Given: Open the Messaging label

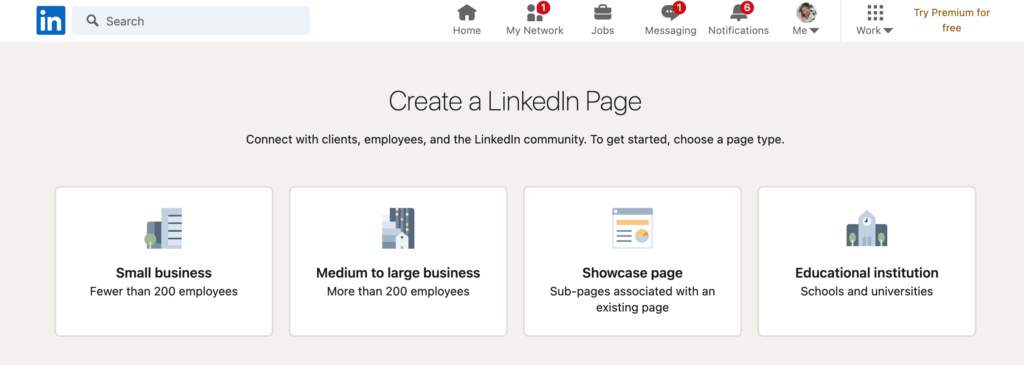Looking at the screenshot, I should (671, 31).
